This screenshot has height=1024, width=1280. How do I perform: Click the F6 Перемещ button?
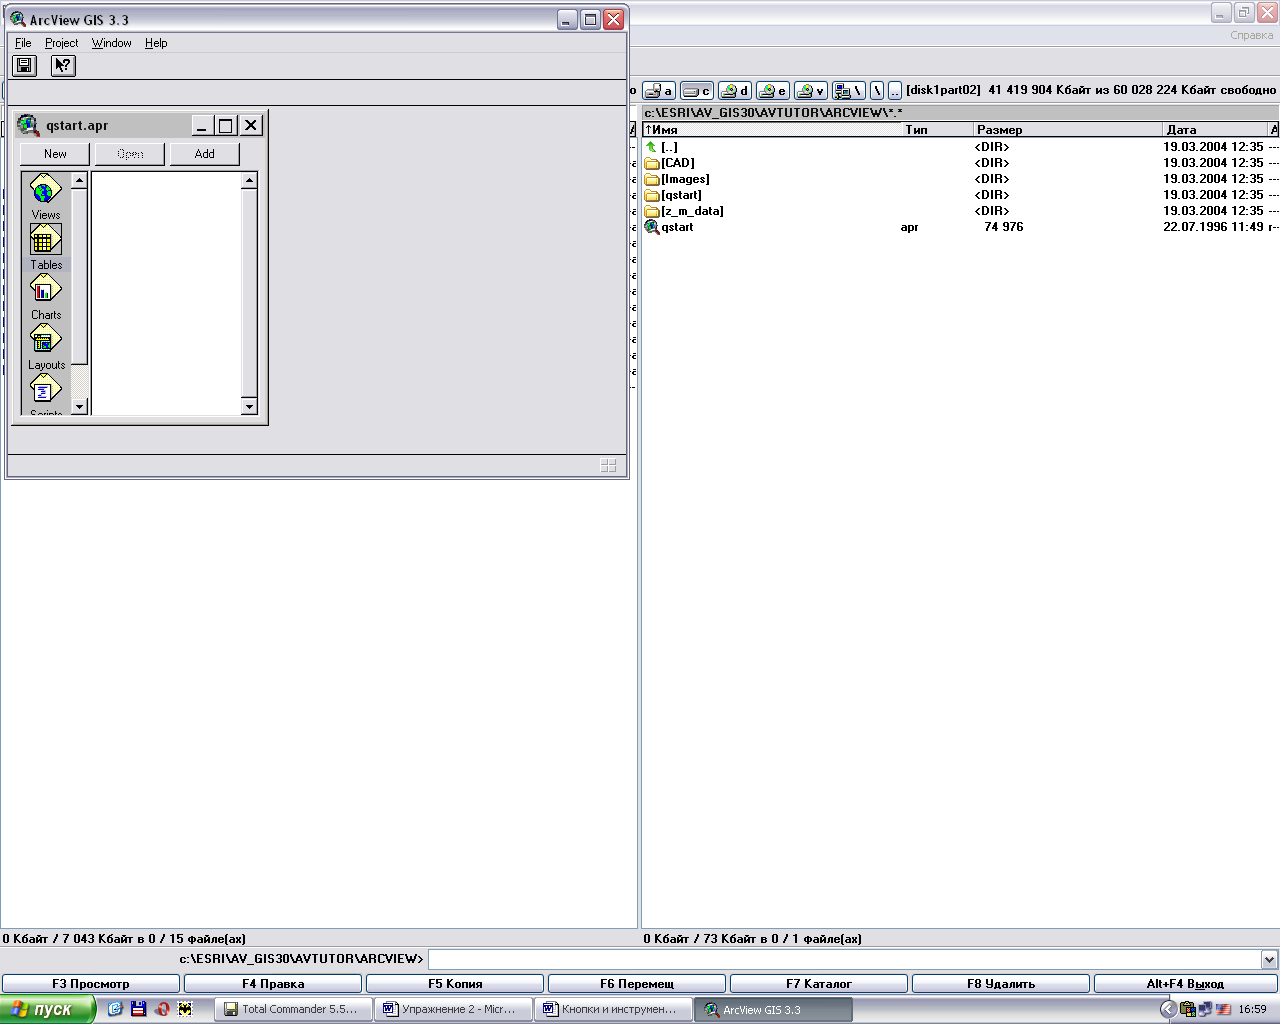coord(637,984)
